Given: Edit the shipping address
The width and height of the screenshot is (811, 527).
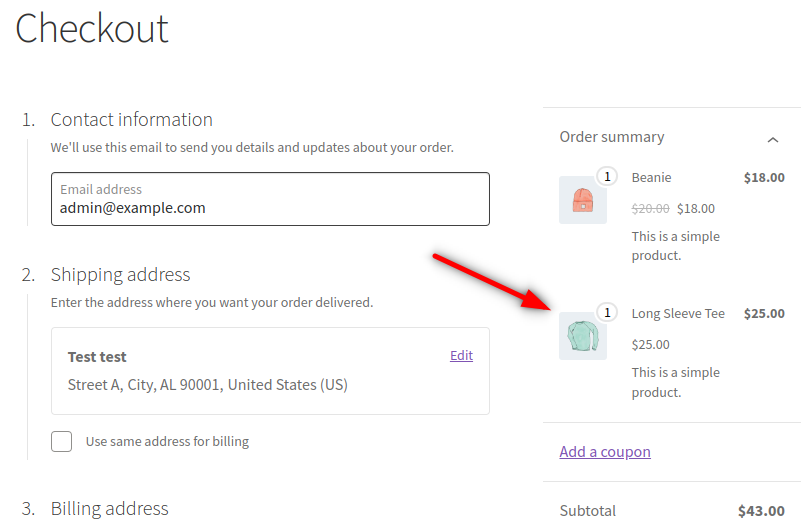Looking at the screenshot, I should (461, 355).
